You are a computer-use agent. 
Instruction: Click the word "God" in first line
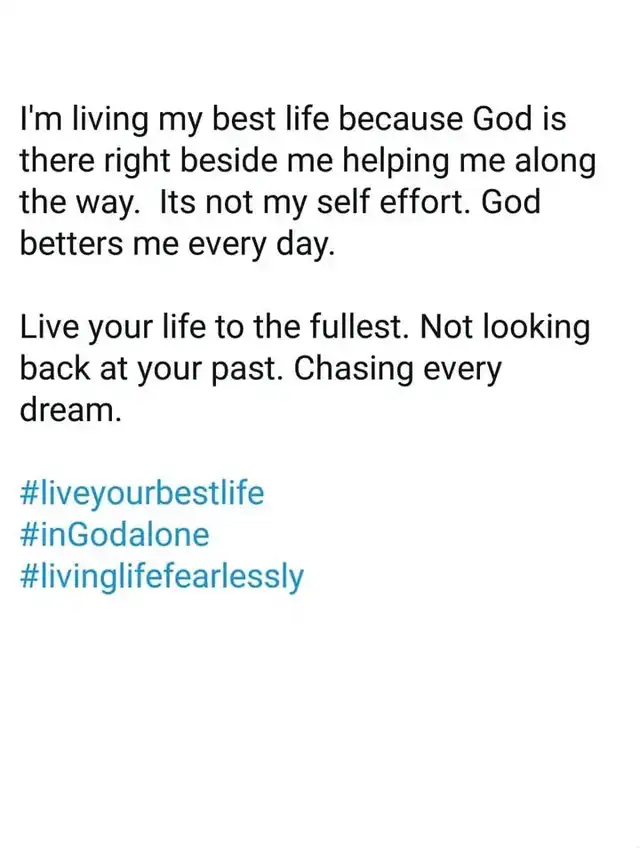pyautogui.click(x=502, y=118)
